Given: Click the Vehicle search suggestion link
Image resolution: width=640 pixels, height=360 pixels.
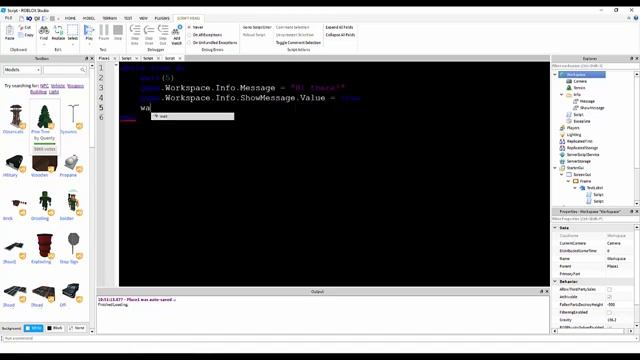Looking at the screenshot, I should pos(58,86).
